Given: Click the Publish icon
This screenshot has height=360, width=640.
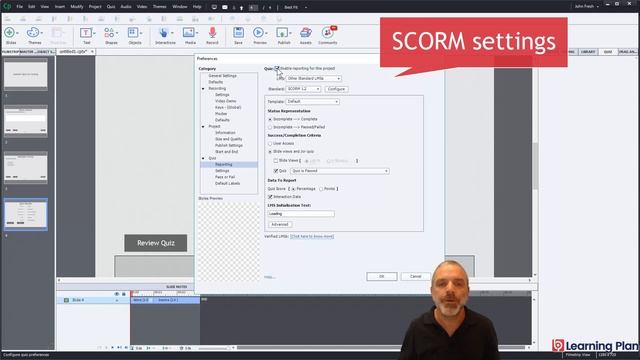Looking at the screenshot, I should pyautogui.click(x=282, y=33).
